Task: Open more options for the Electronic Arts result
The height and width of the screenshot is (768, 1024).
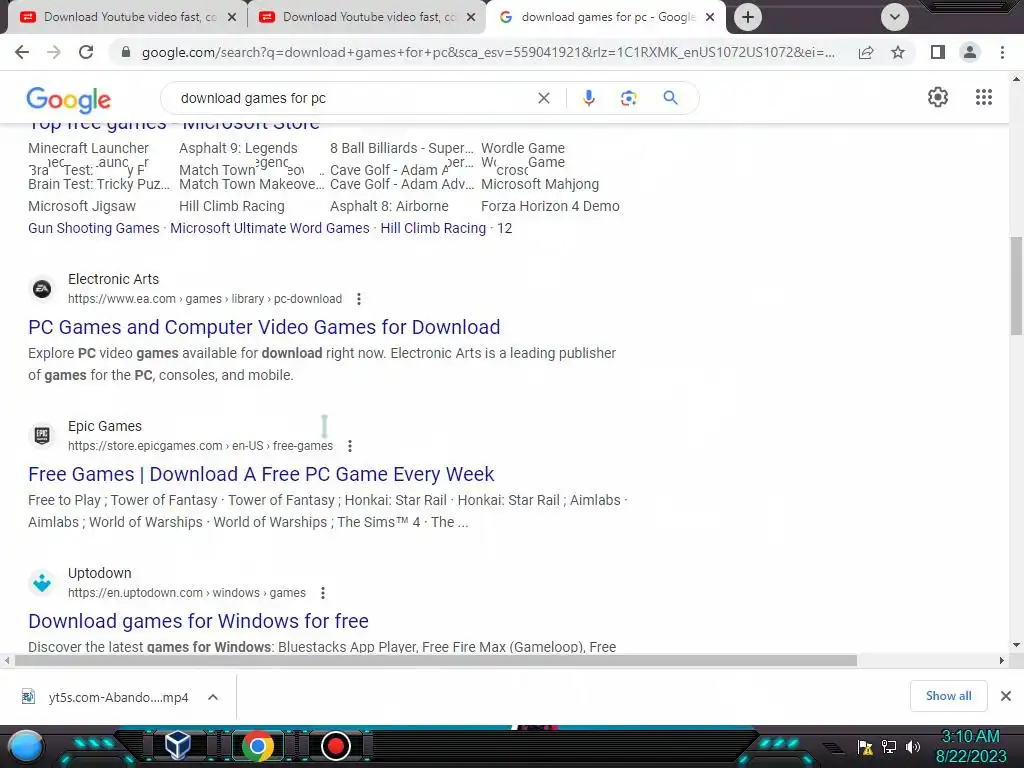Action: click(359, 299)
